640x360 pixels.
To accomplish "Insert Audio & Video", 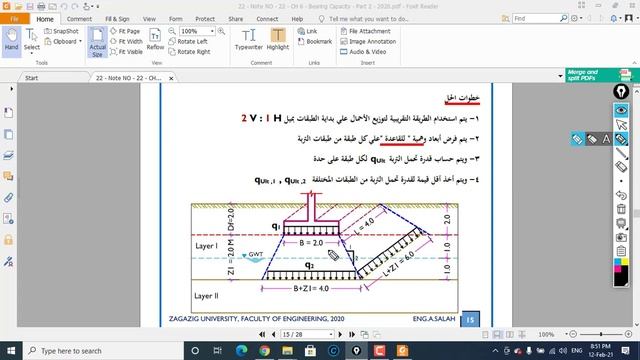I will point(363,52).
